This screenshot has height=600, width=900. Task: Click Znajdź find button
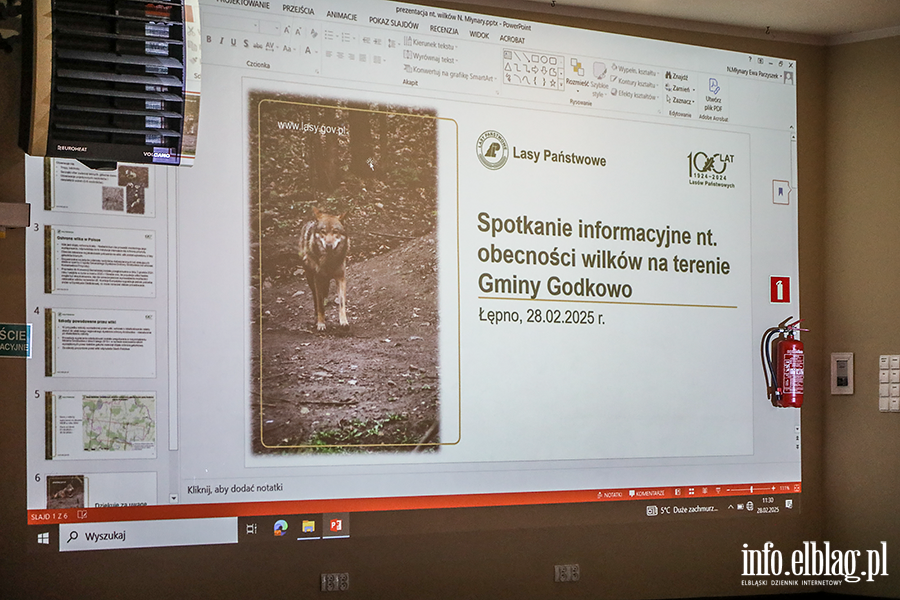pos(677,76)
